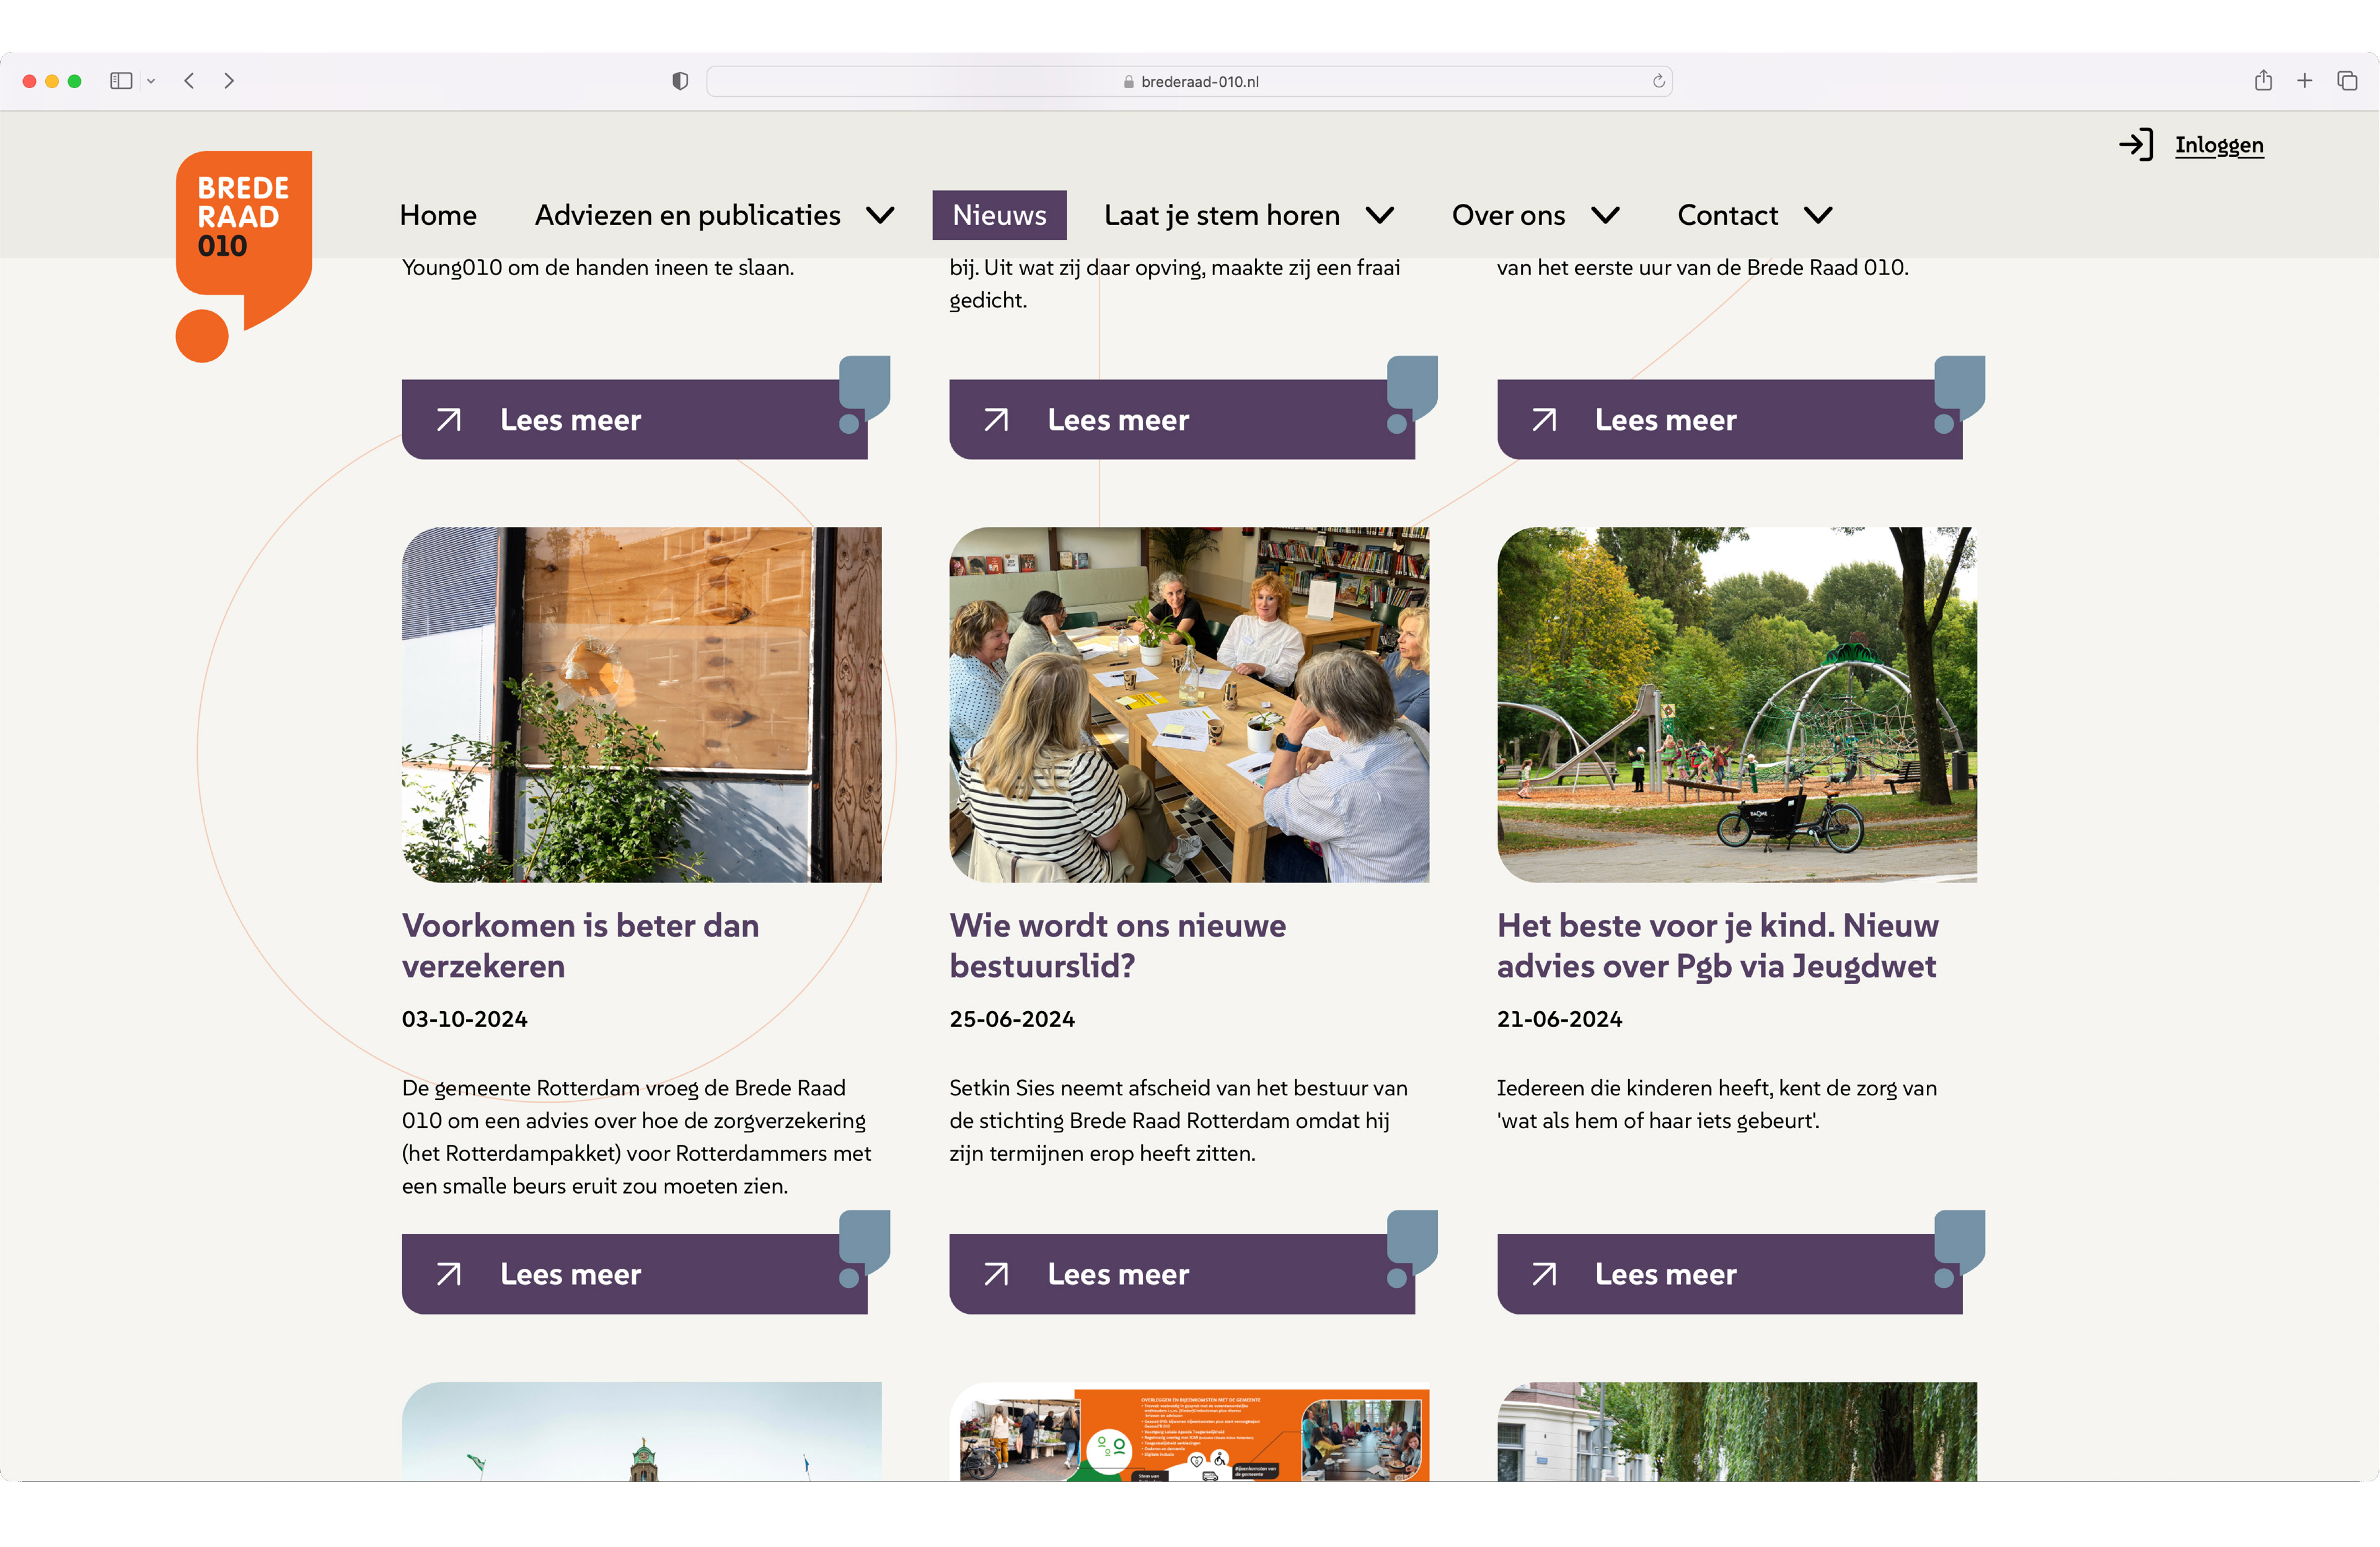The width and height of the screenshot is (2380, 1547).
Task: Open the Over ons menu item
Action: pos(1508,215)
